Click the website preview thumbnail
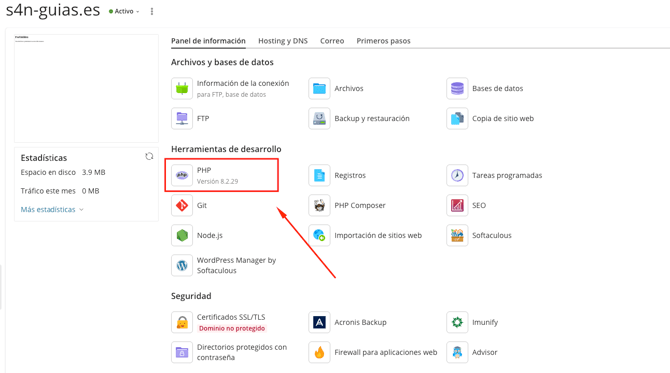The width and height of the screenshot is (670, 373). [86, 88]
